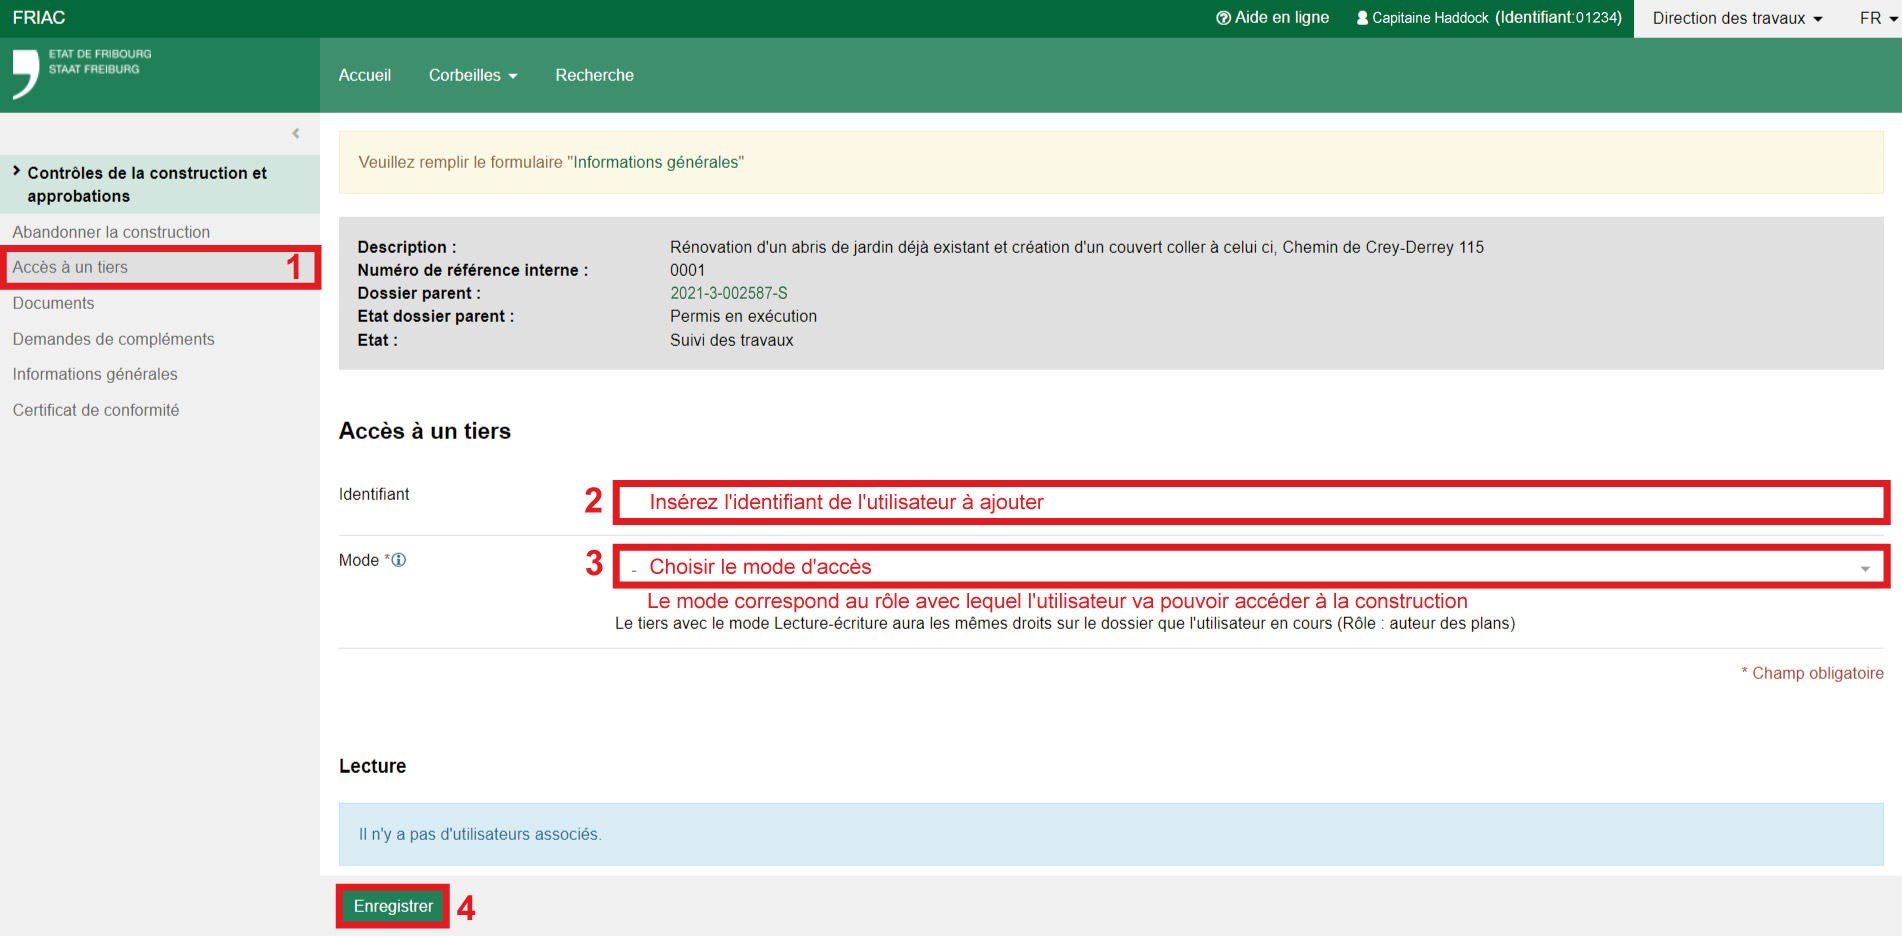Select Accès à un tiers in sidebar

tap(70, 267)
